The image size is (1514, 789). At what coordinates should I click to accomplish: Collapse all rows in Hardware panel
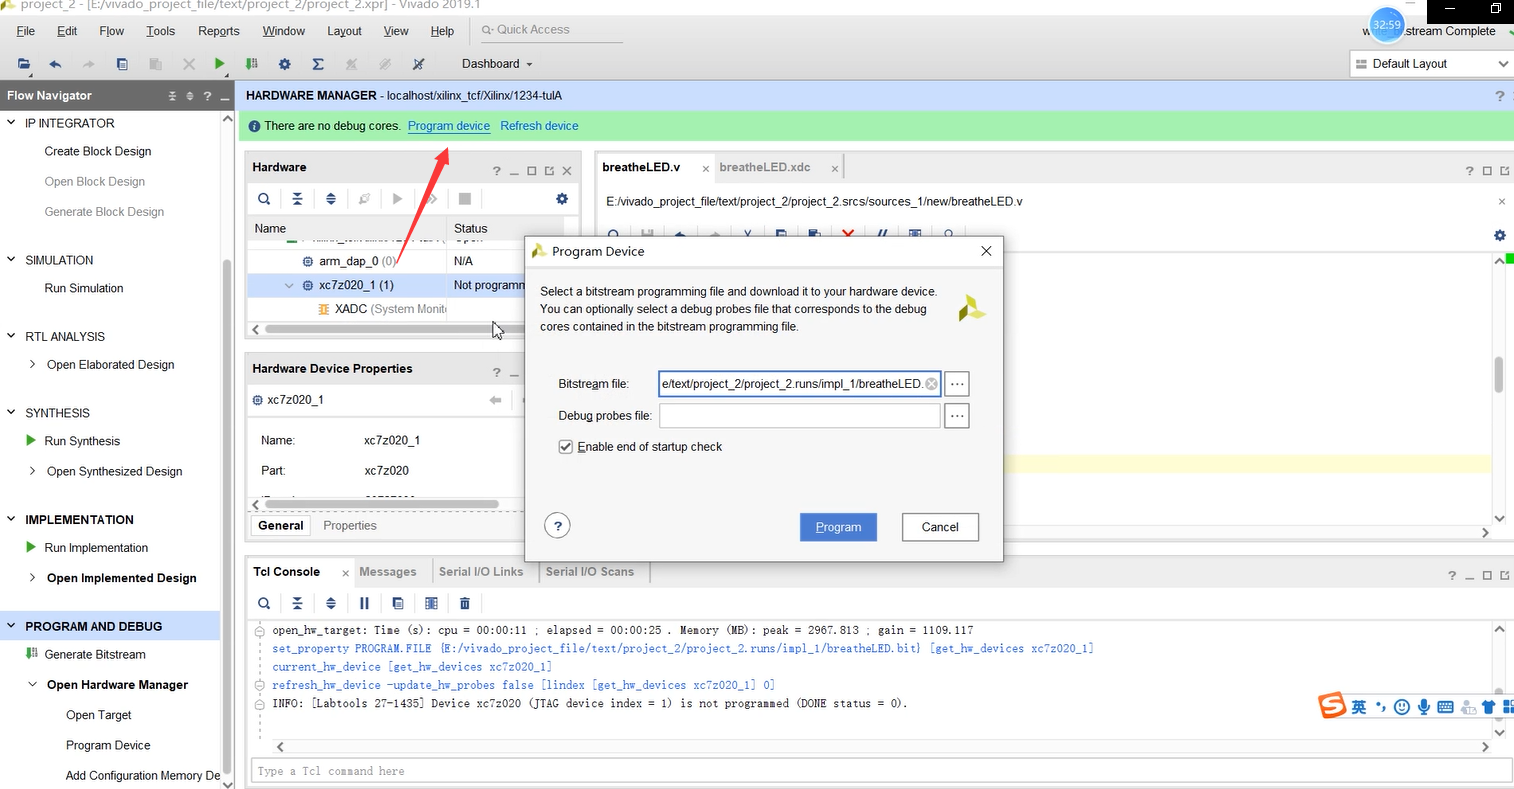click(297, 199)
